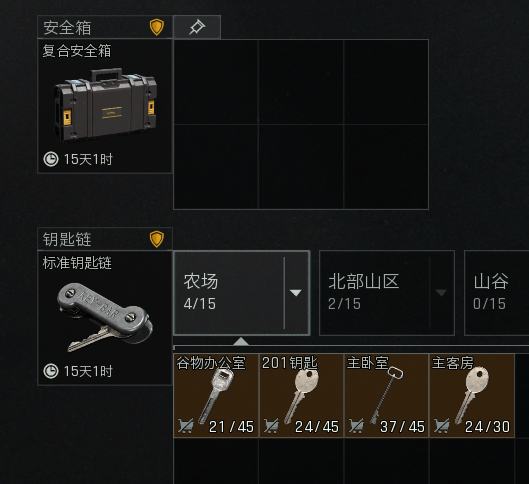Select the 主卧室 key item
Viewport: 529px width, 484px height.
point(386,395)
